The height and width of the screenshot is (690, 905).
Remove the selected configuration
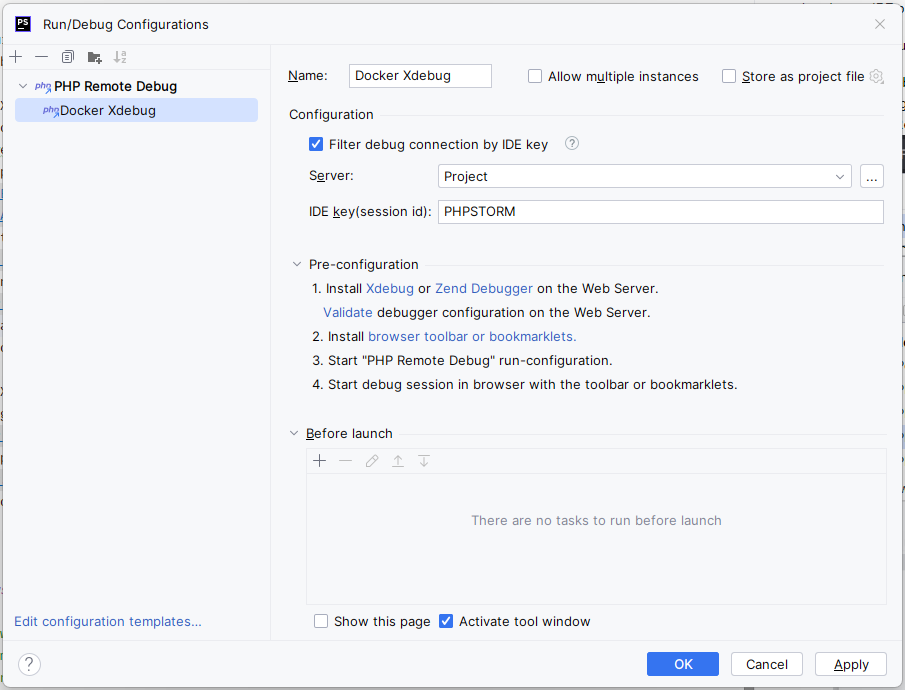(42, 57)
